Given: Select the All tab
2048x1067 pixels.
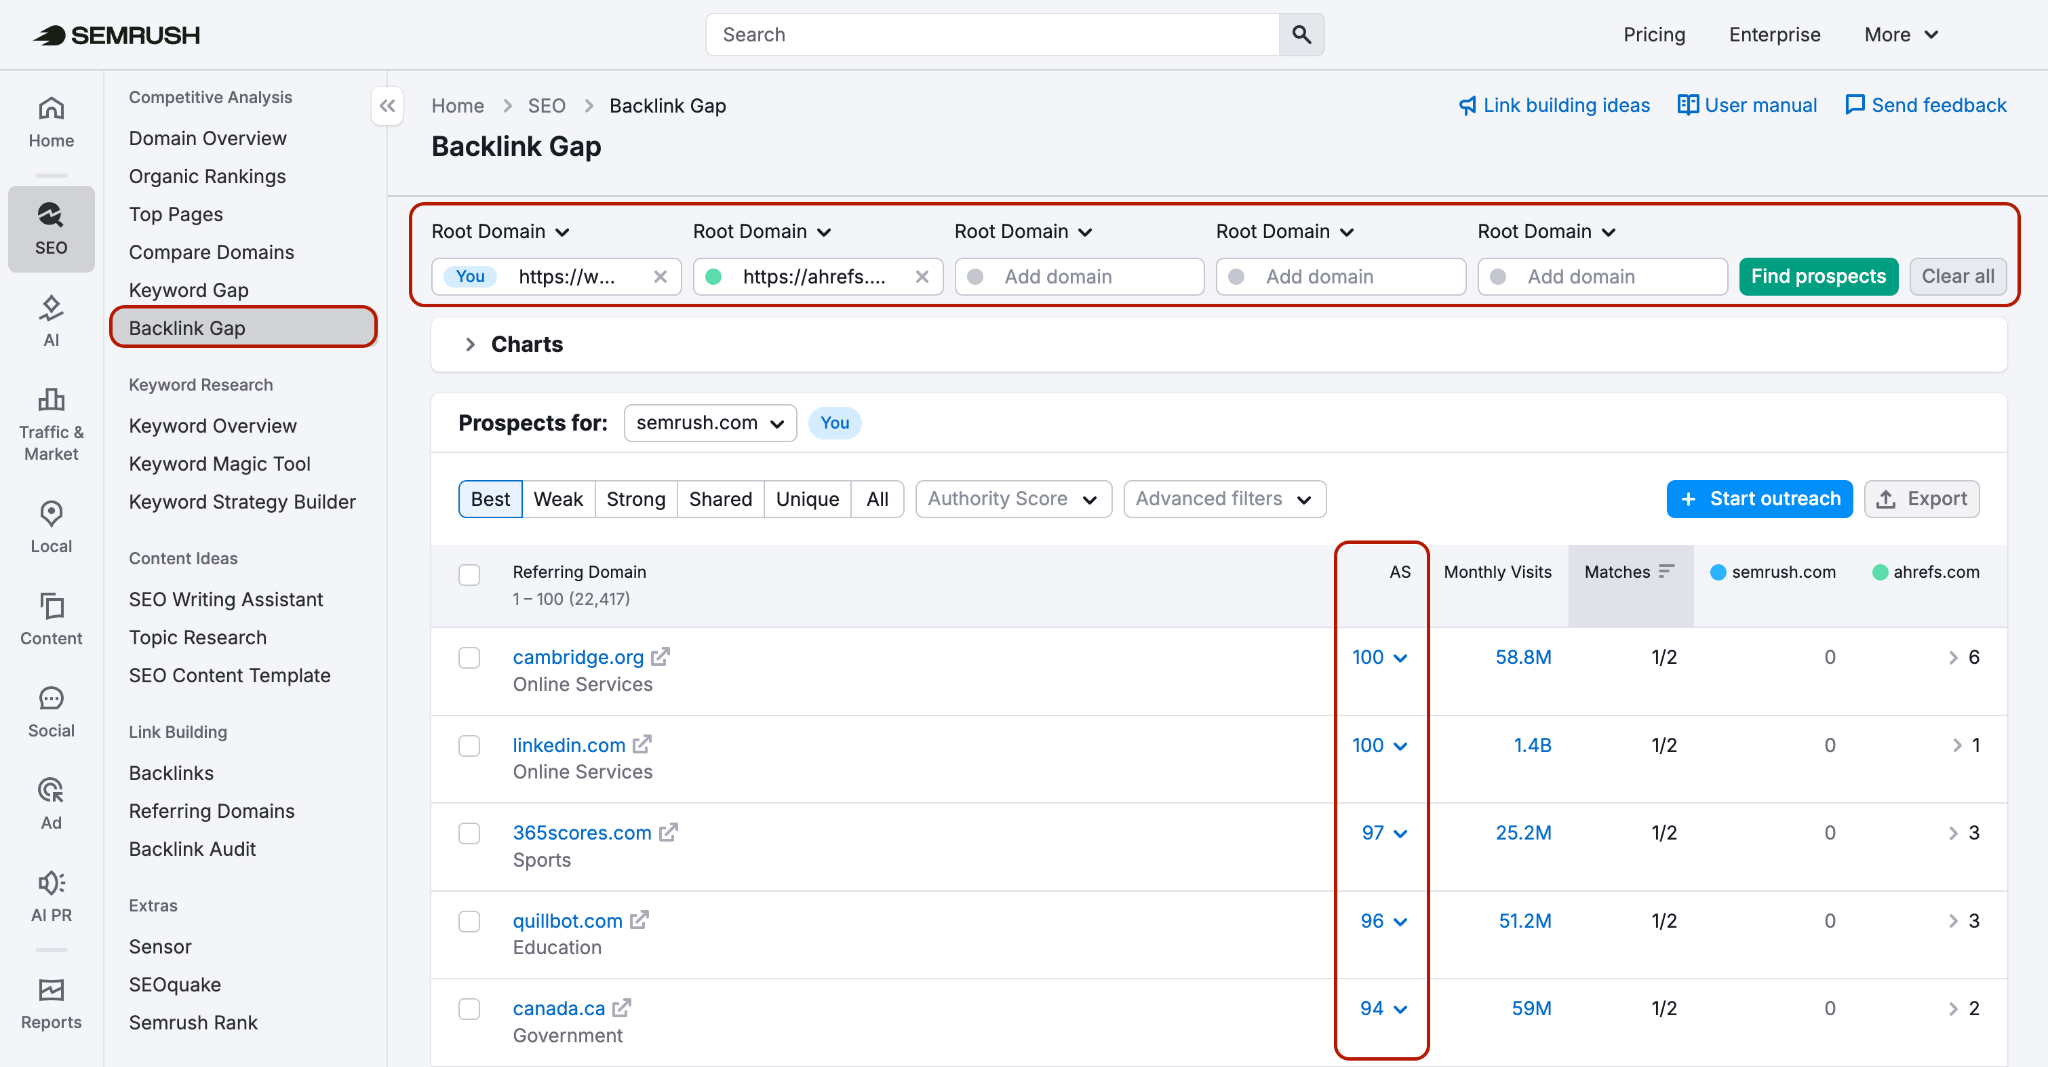Looking at the screenshot, I should pyautogui.click(x=877, y=499).
